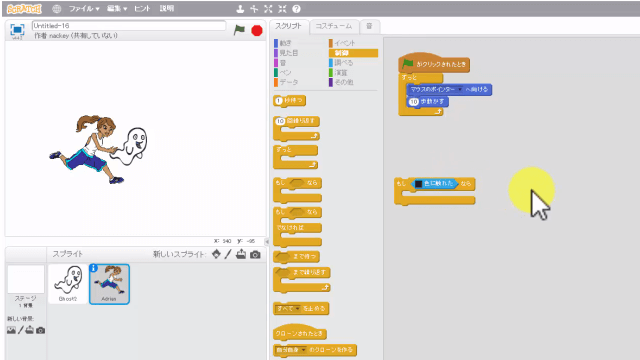Paint a new sprite with the brush icon
This screenshot has width=640, height=360.
228,254
